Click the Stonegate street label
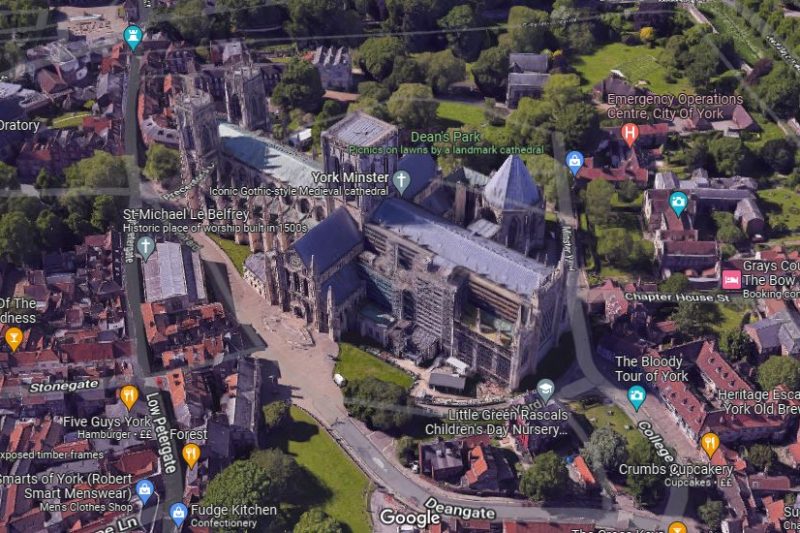800x533 pixels. 64,386
